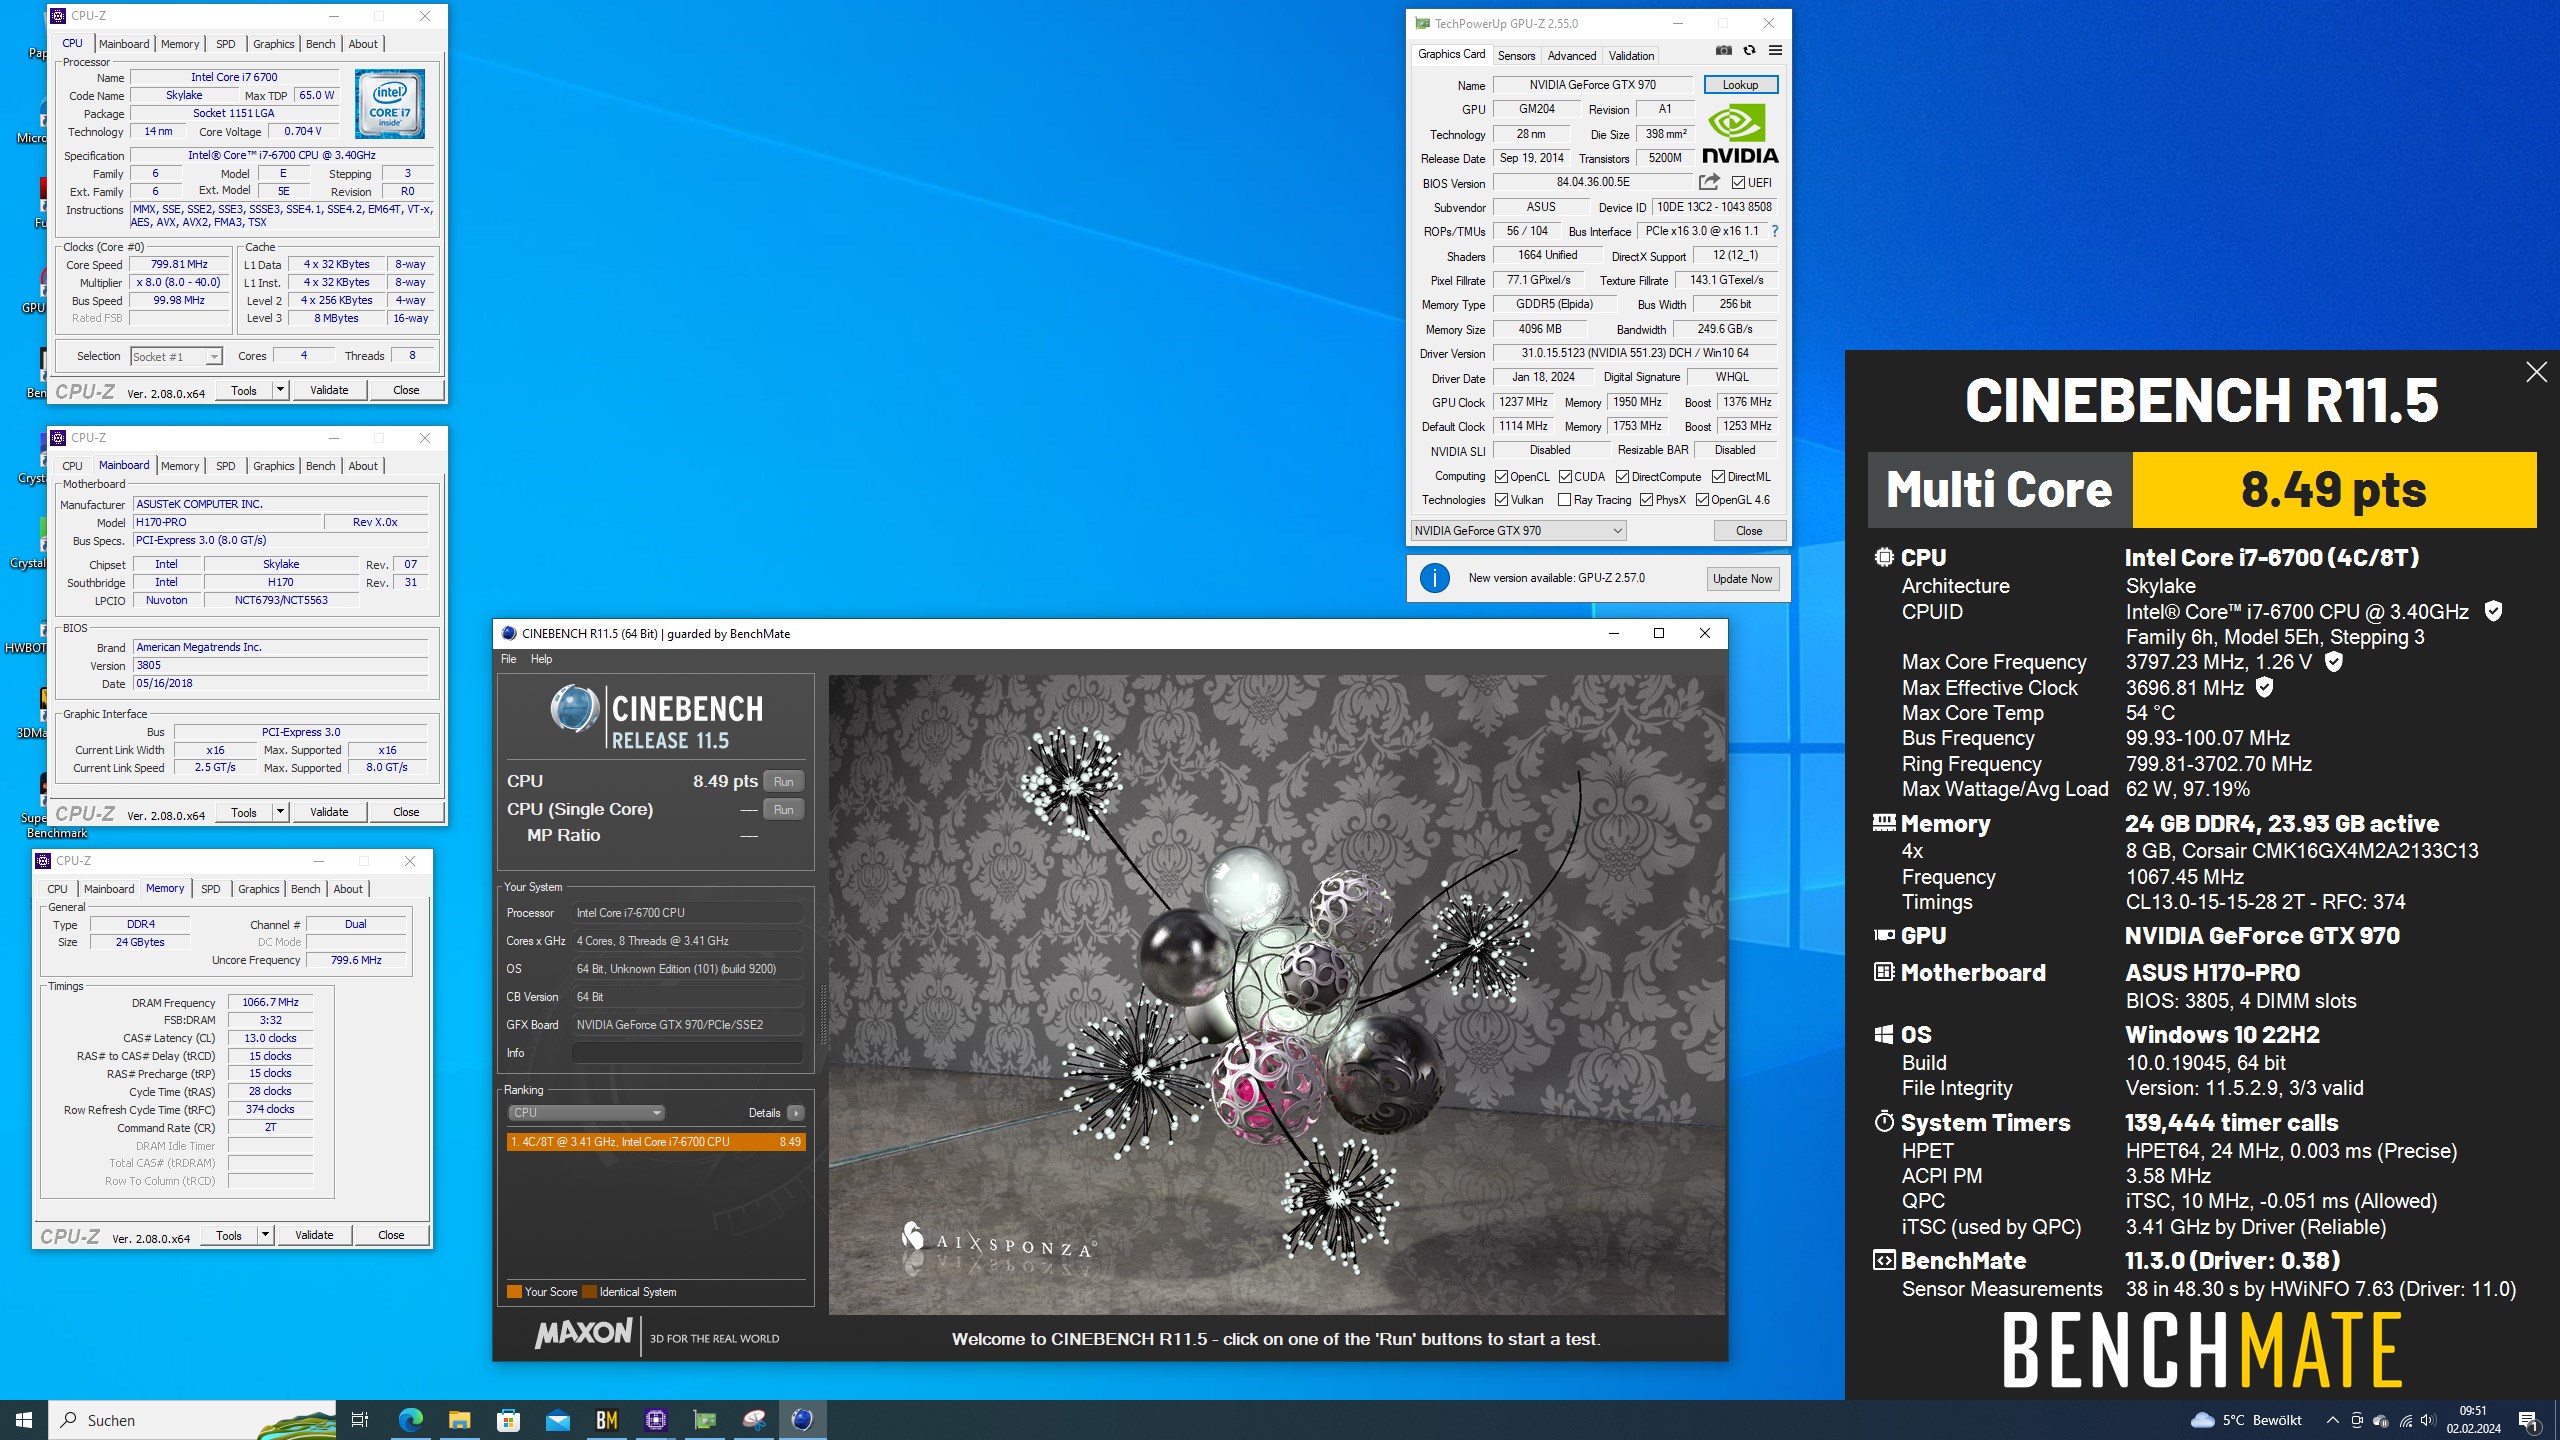Open the Help menu in Cinebench
Image resolution: width=2560 pixels, height=1440 pixels.
point(541,659)
